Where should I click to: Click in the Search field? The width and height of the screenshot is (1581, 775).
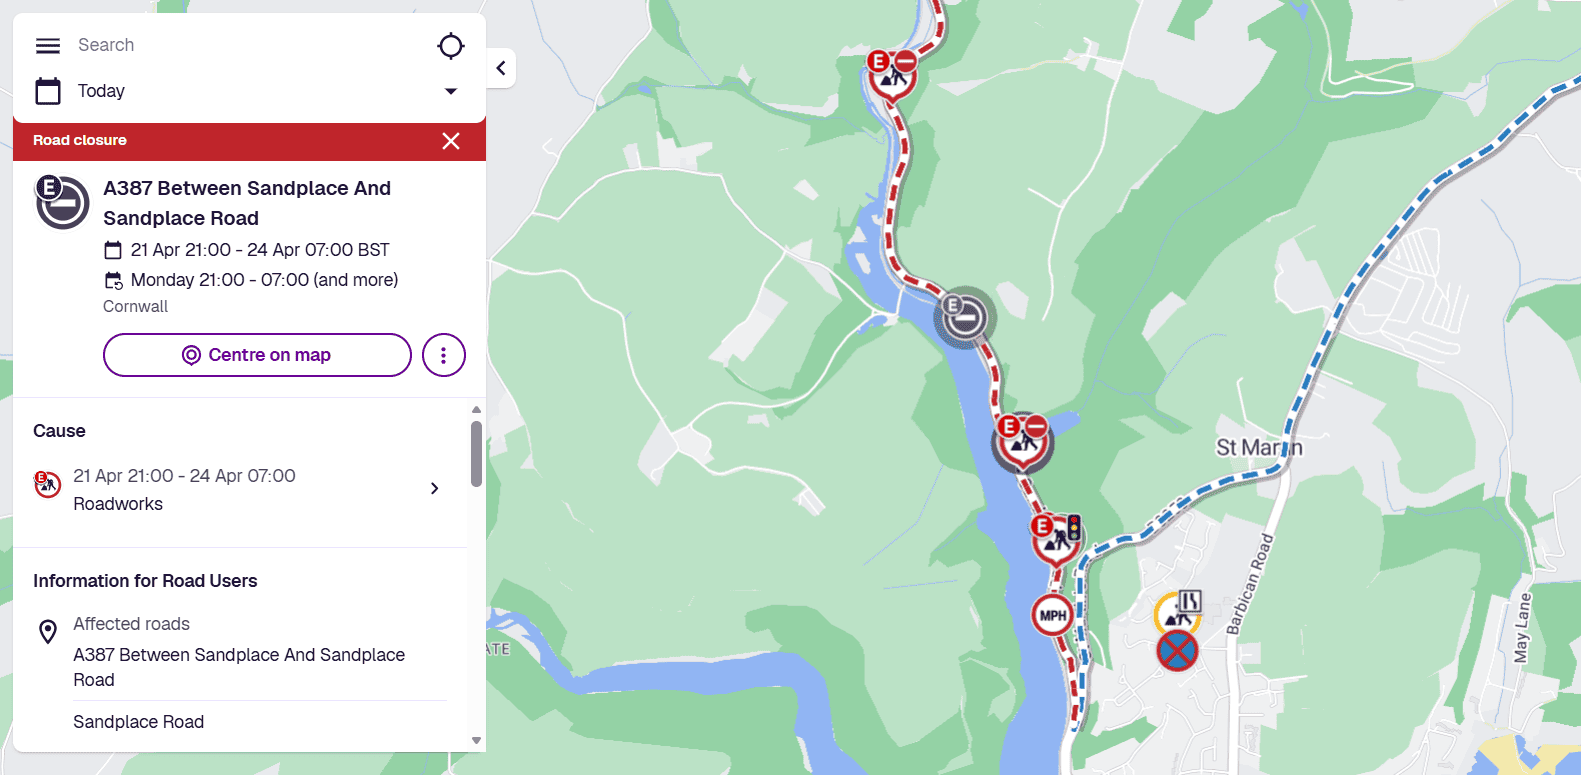(250, 45)
